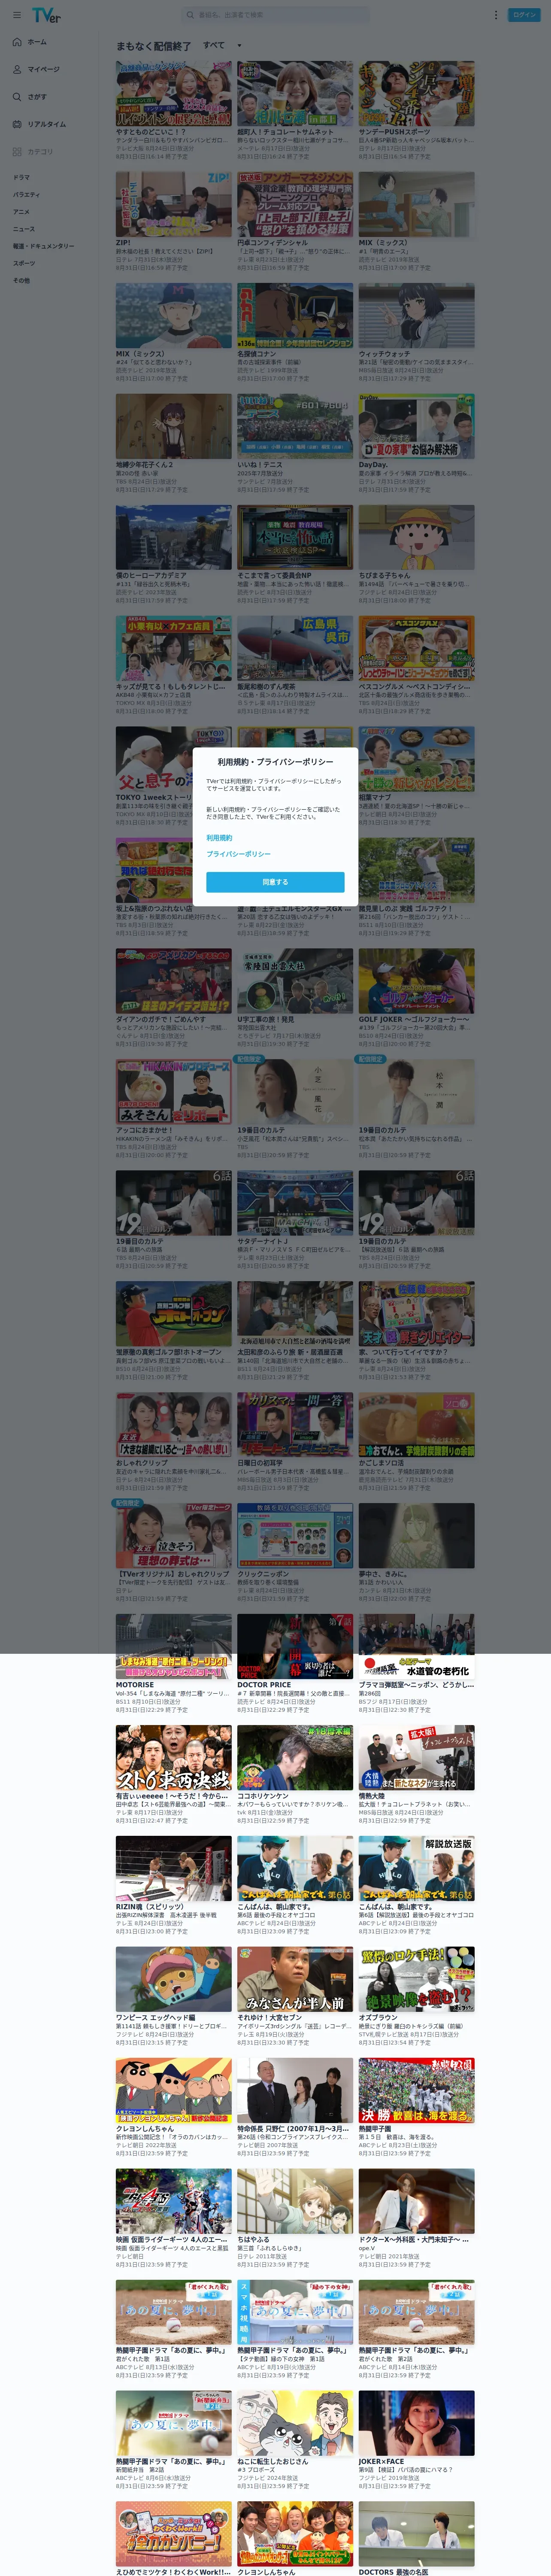Screen dimensions: 551x2576
Task: Go to ホーム in sidebar
Action: (37, 42)
